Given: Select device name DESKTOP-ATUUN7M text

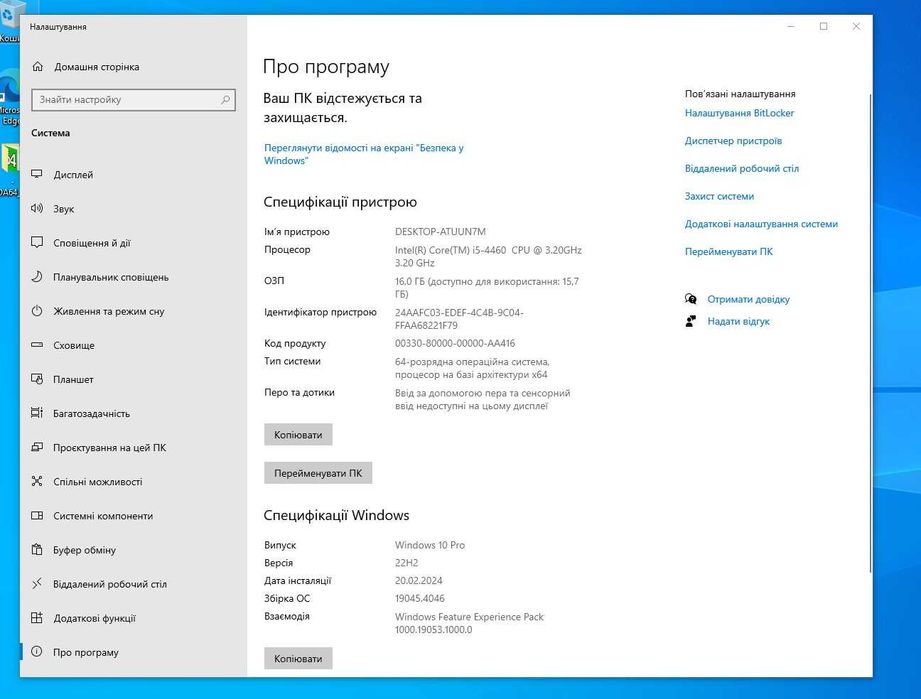Looking at the screenshot, I should [x=441, y=231].
